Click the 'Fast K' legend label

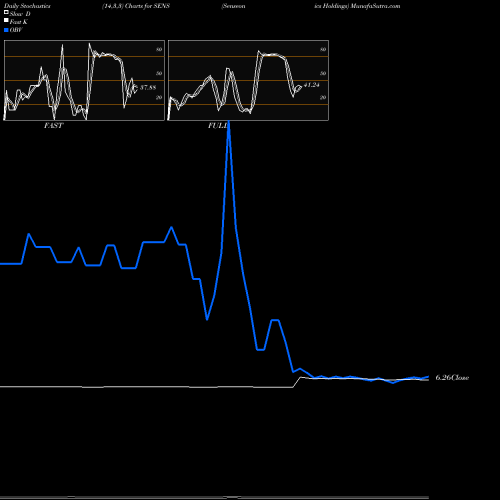(19, 22)
